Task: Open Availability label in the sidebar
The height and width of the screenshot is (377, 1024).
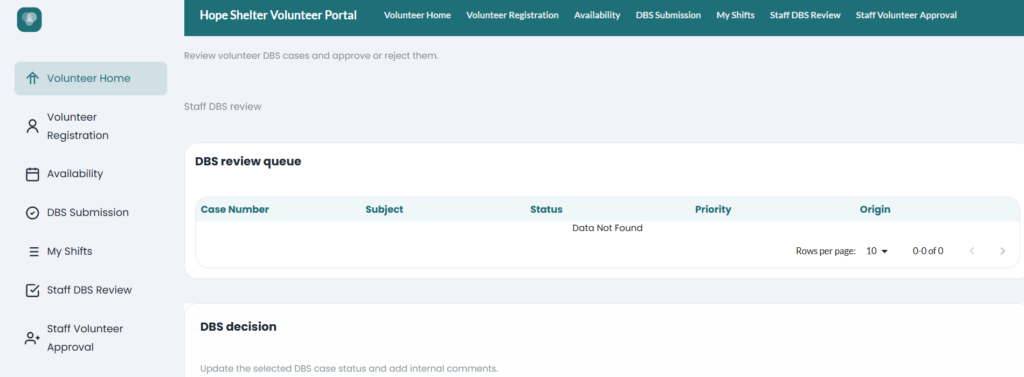Action: (x=75, y=174)
